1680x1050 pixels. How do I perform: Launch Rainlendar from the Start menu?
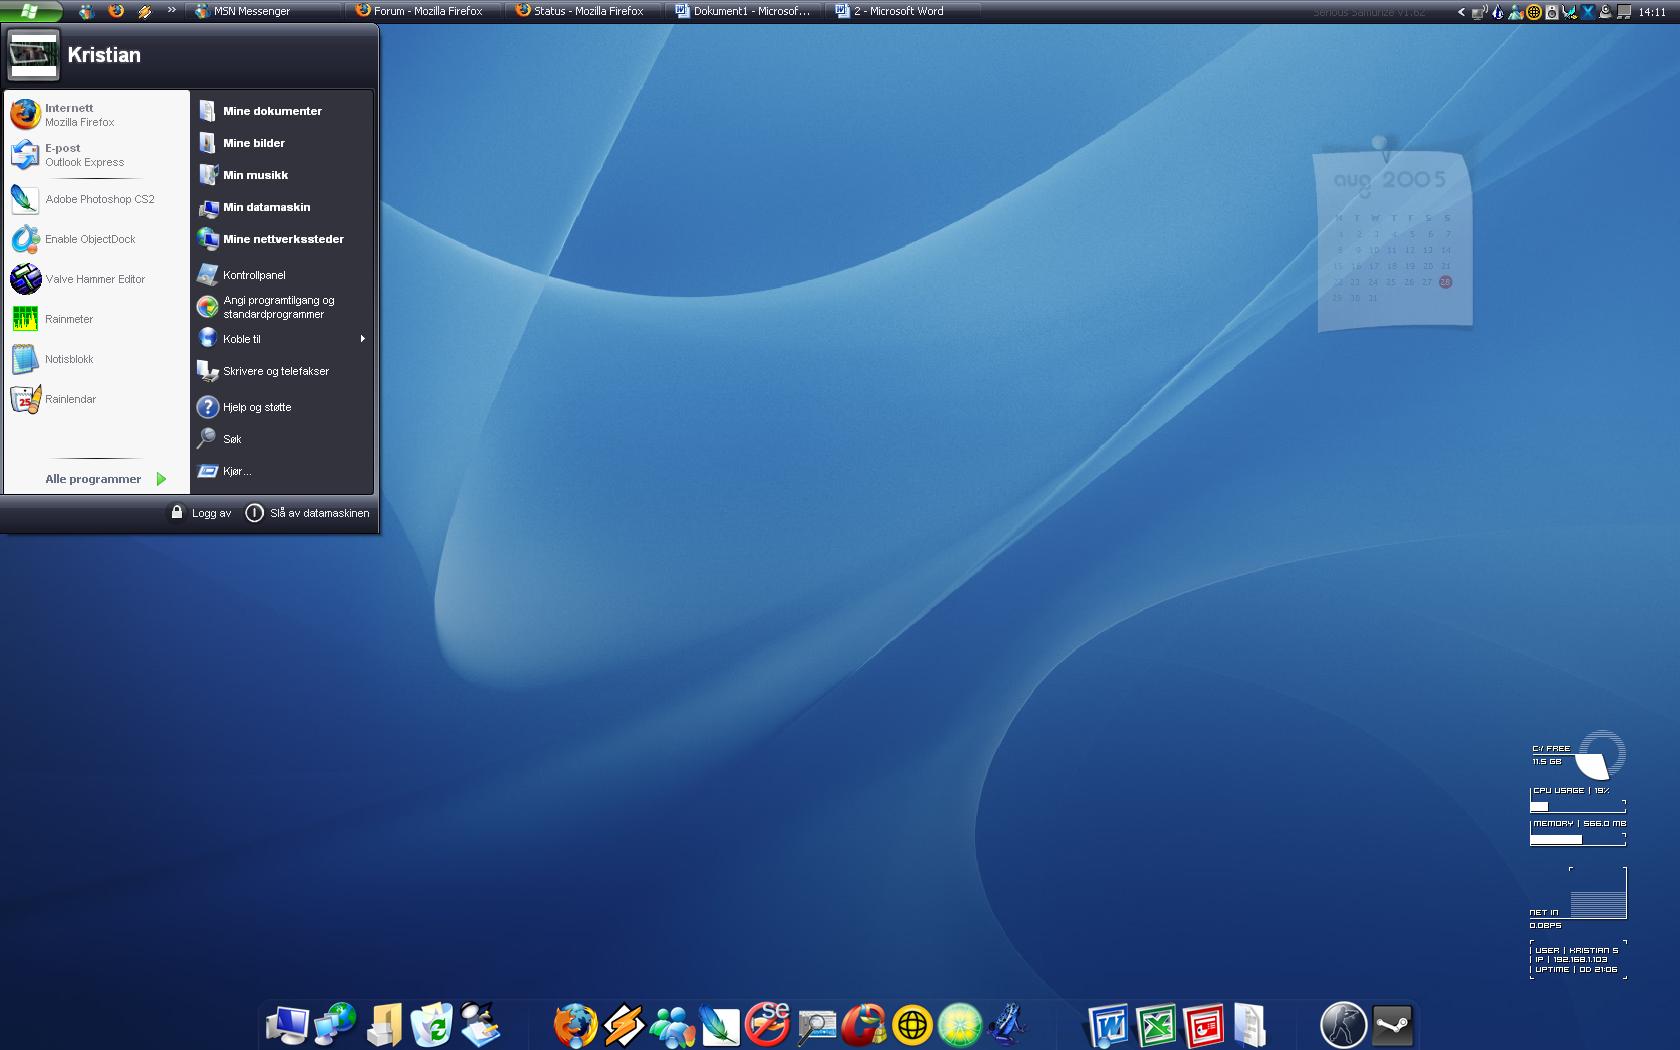coord(97,399)
